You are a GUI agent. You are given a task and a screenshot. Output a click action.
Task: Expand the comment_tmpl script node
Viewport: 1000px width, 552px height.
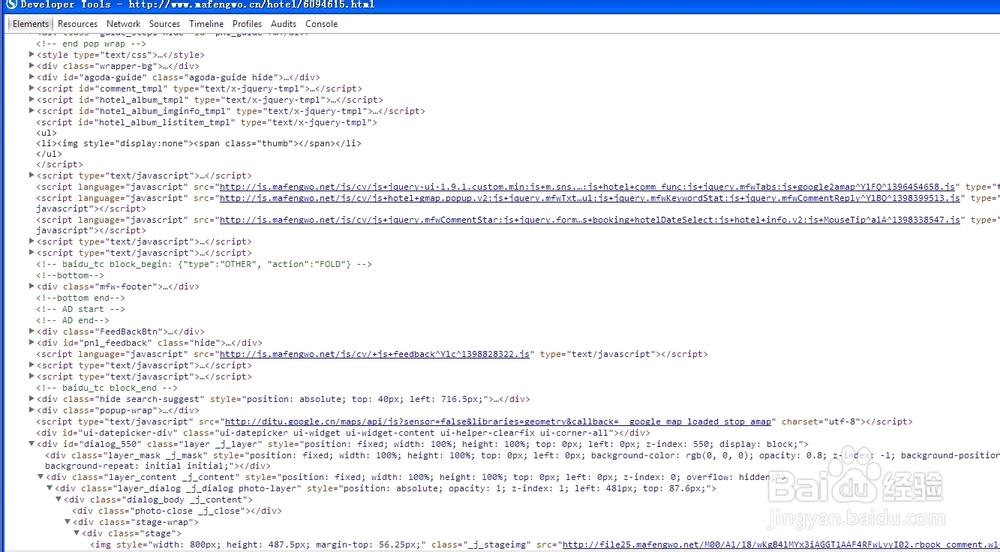31,89
